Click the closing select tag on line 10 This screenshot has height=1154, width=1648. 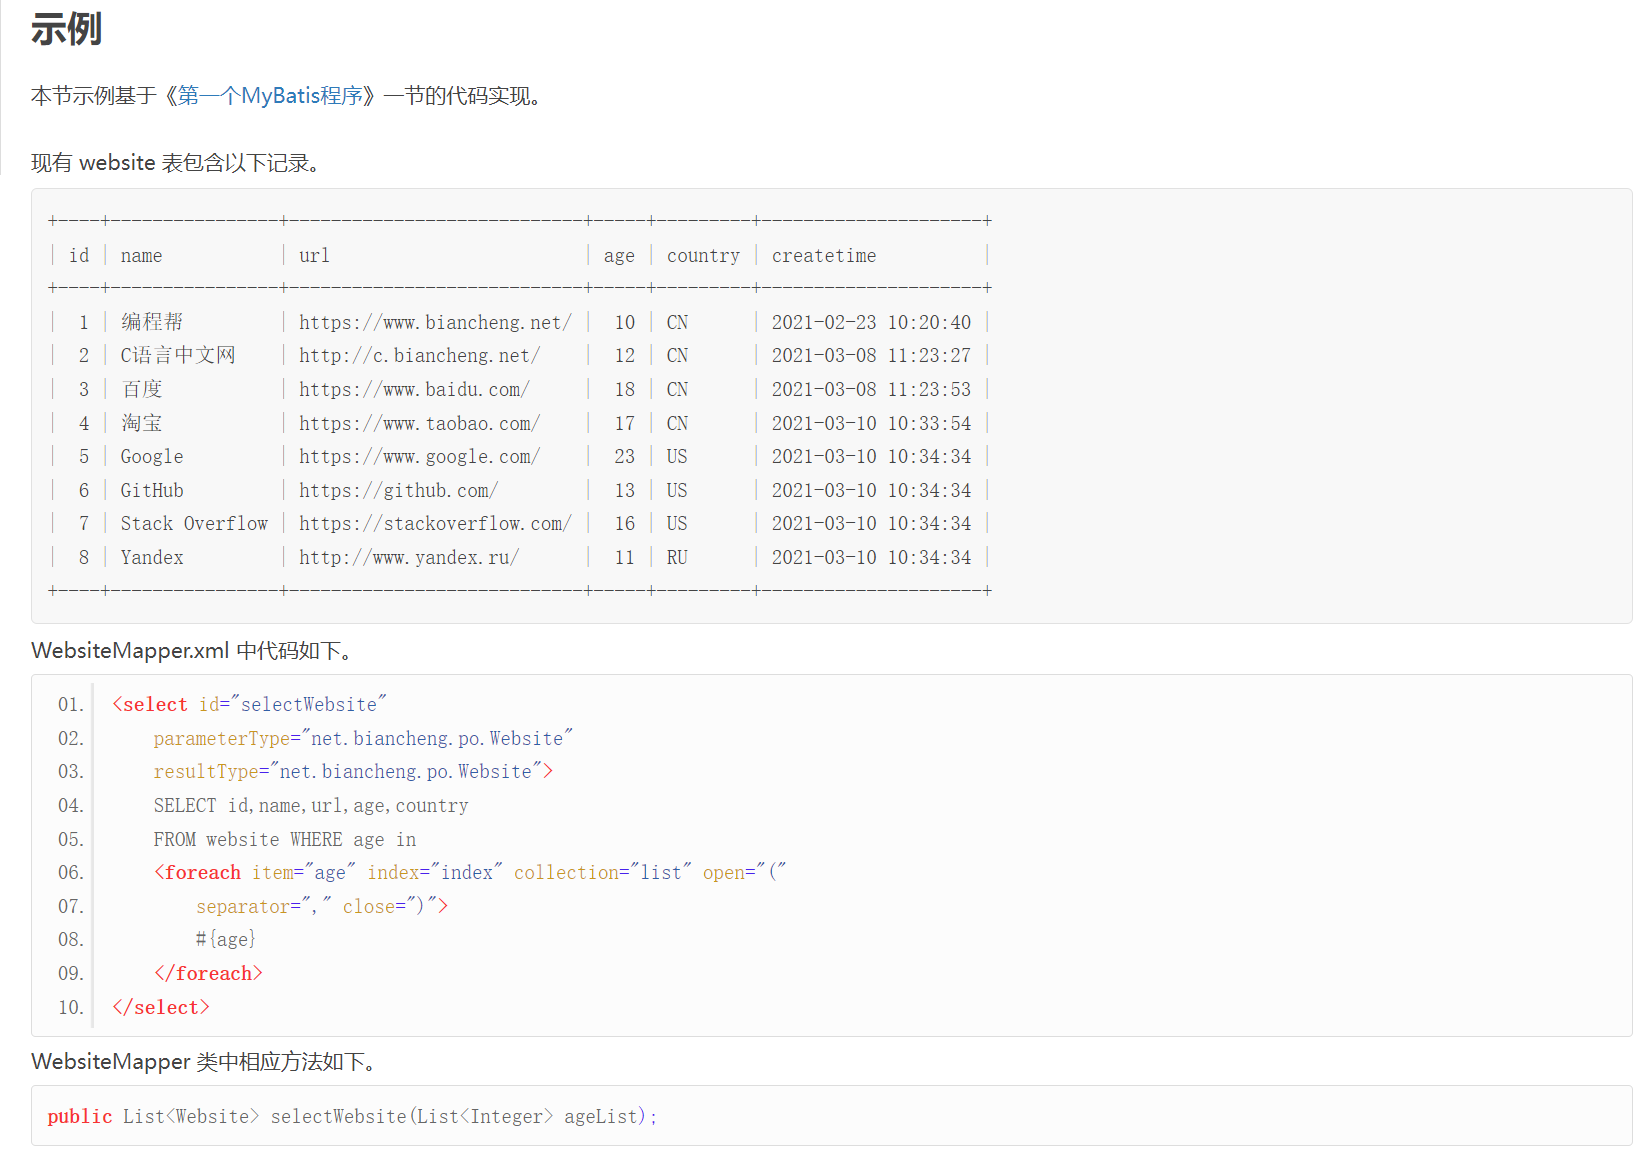tap(161, 1007)
